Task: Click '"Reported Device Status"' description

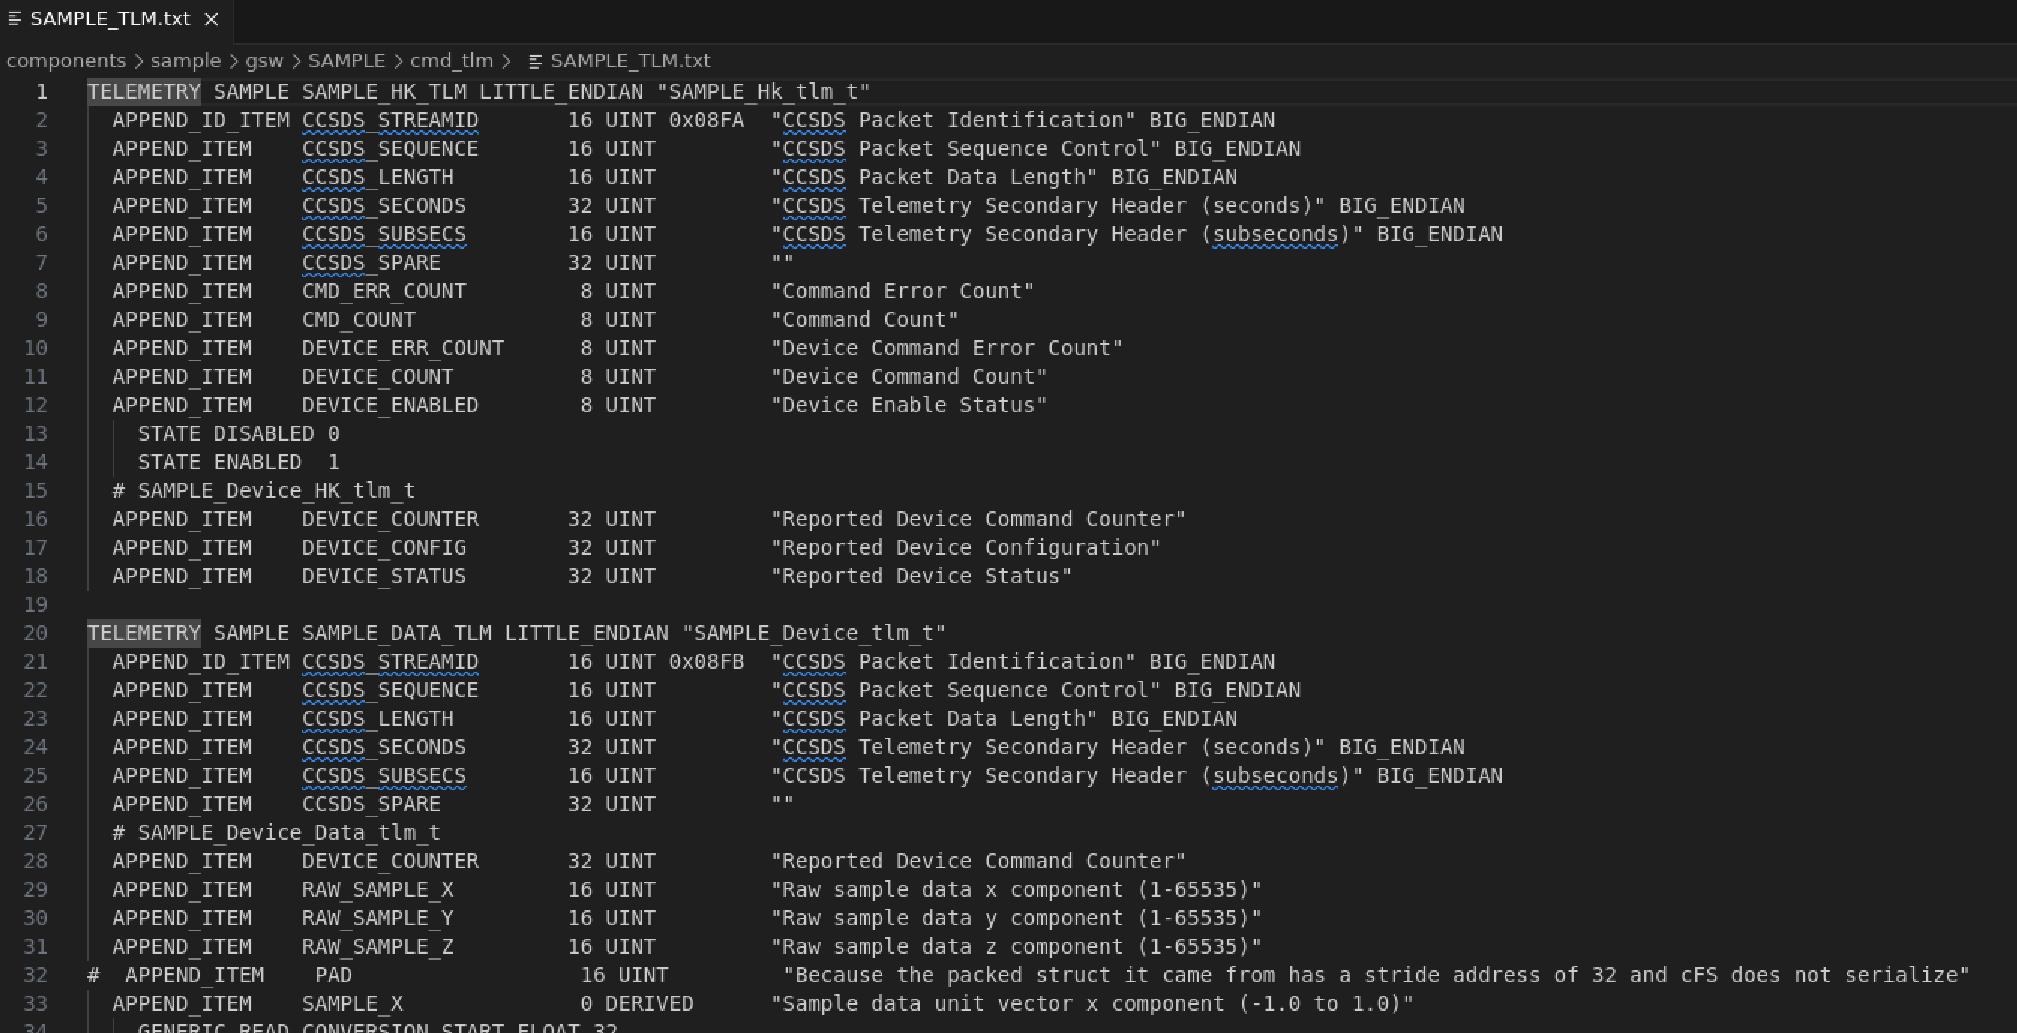Action: point(922,576)
